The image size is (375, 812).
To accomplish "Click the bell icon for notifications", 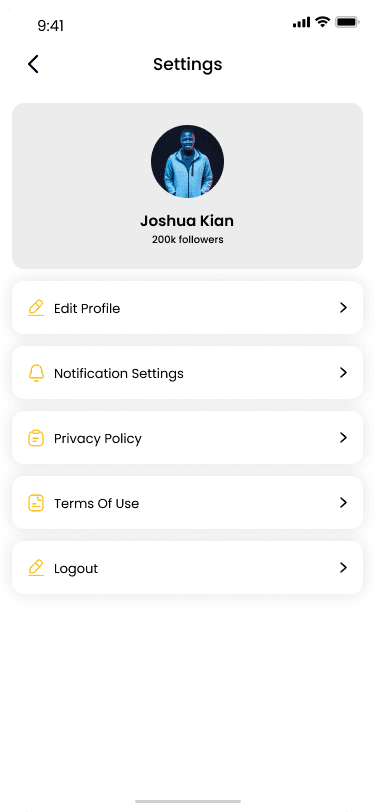I will (36, 373).
